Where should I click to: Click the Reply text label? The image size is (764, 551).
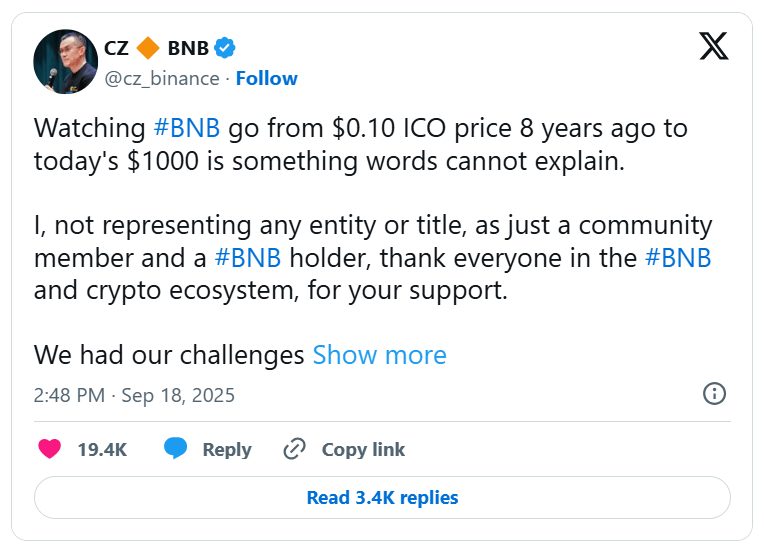click(227, 449)
